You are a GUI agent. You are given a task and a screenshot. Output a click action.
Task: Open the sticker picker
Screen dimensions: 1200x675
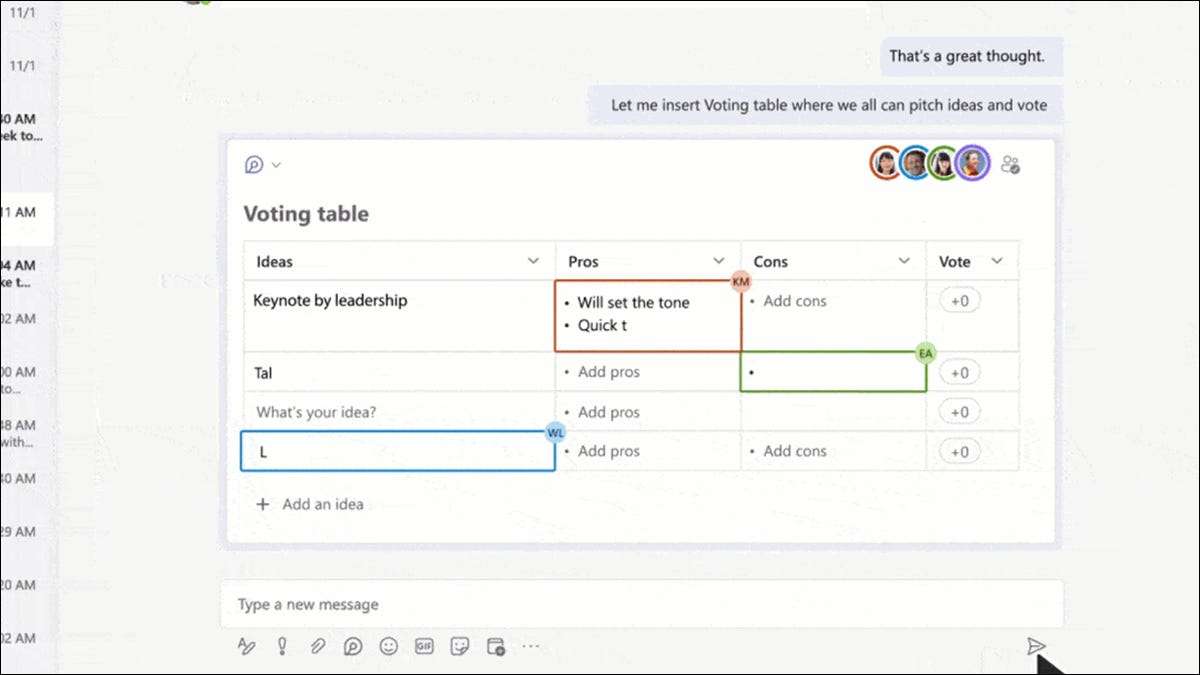[460, 646]
